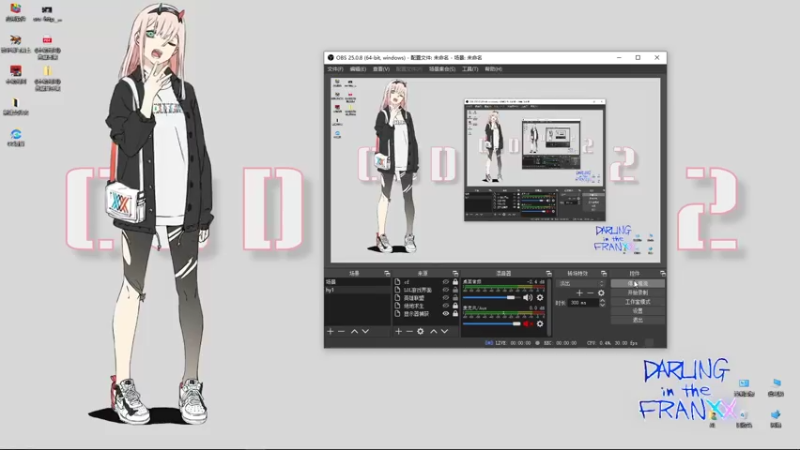Unmute the 麦克风/Aux red speaker icon
Image resolution: width=800 pixels, height=450 pixels.
tap(528, 323)
